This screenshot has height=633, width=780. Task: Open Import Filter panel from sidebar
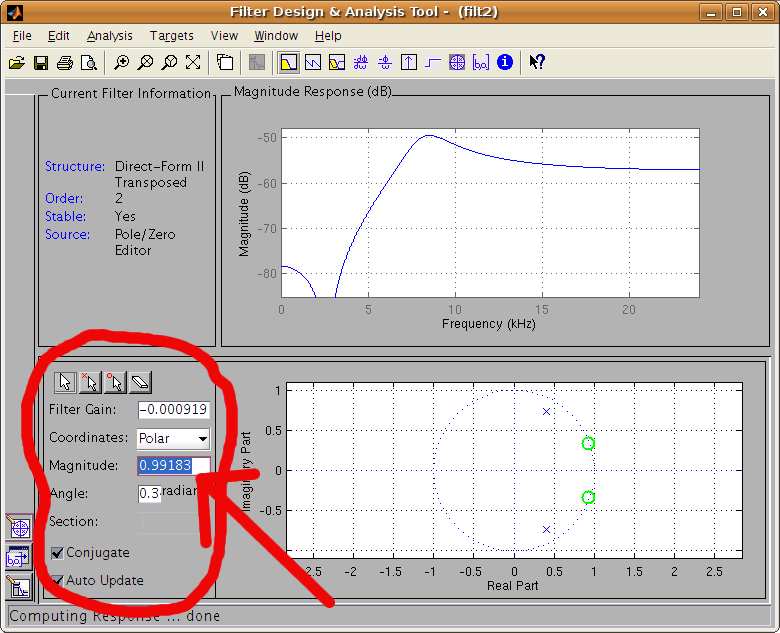pos(19,557)
